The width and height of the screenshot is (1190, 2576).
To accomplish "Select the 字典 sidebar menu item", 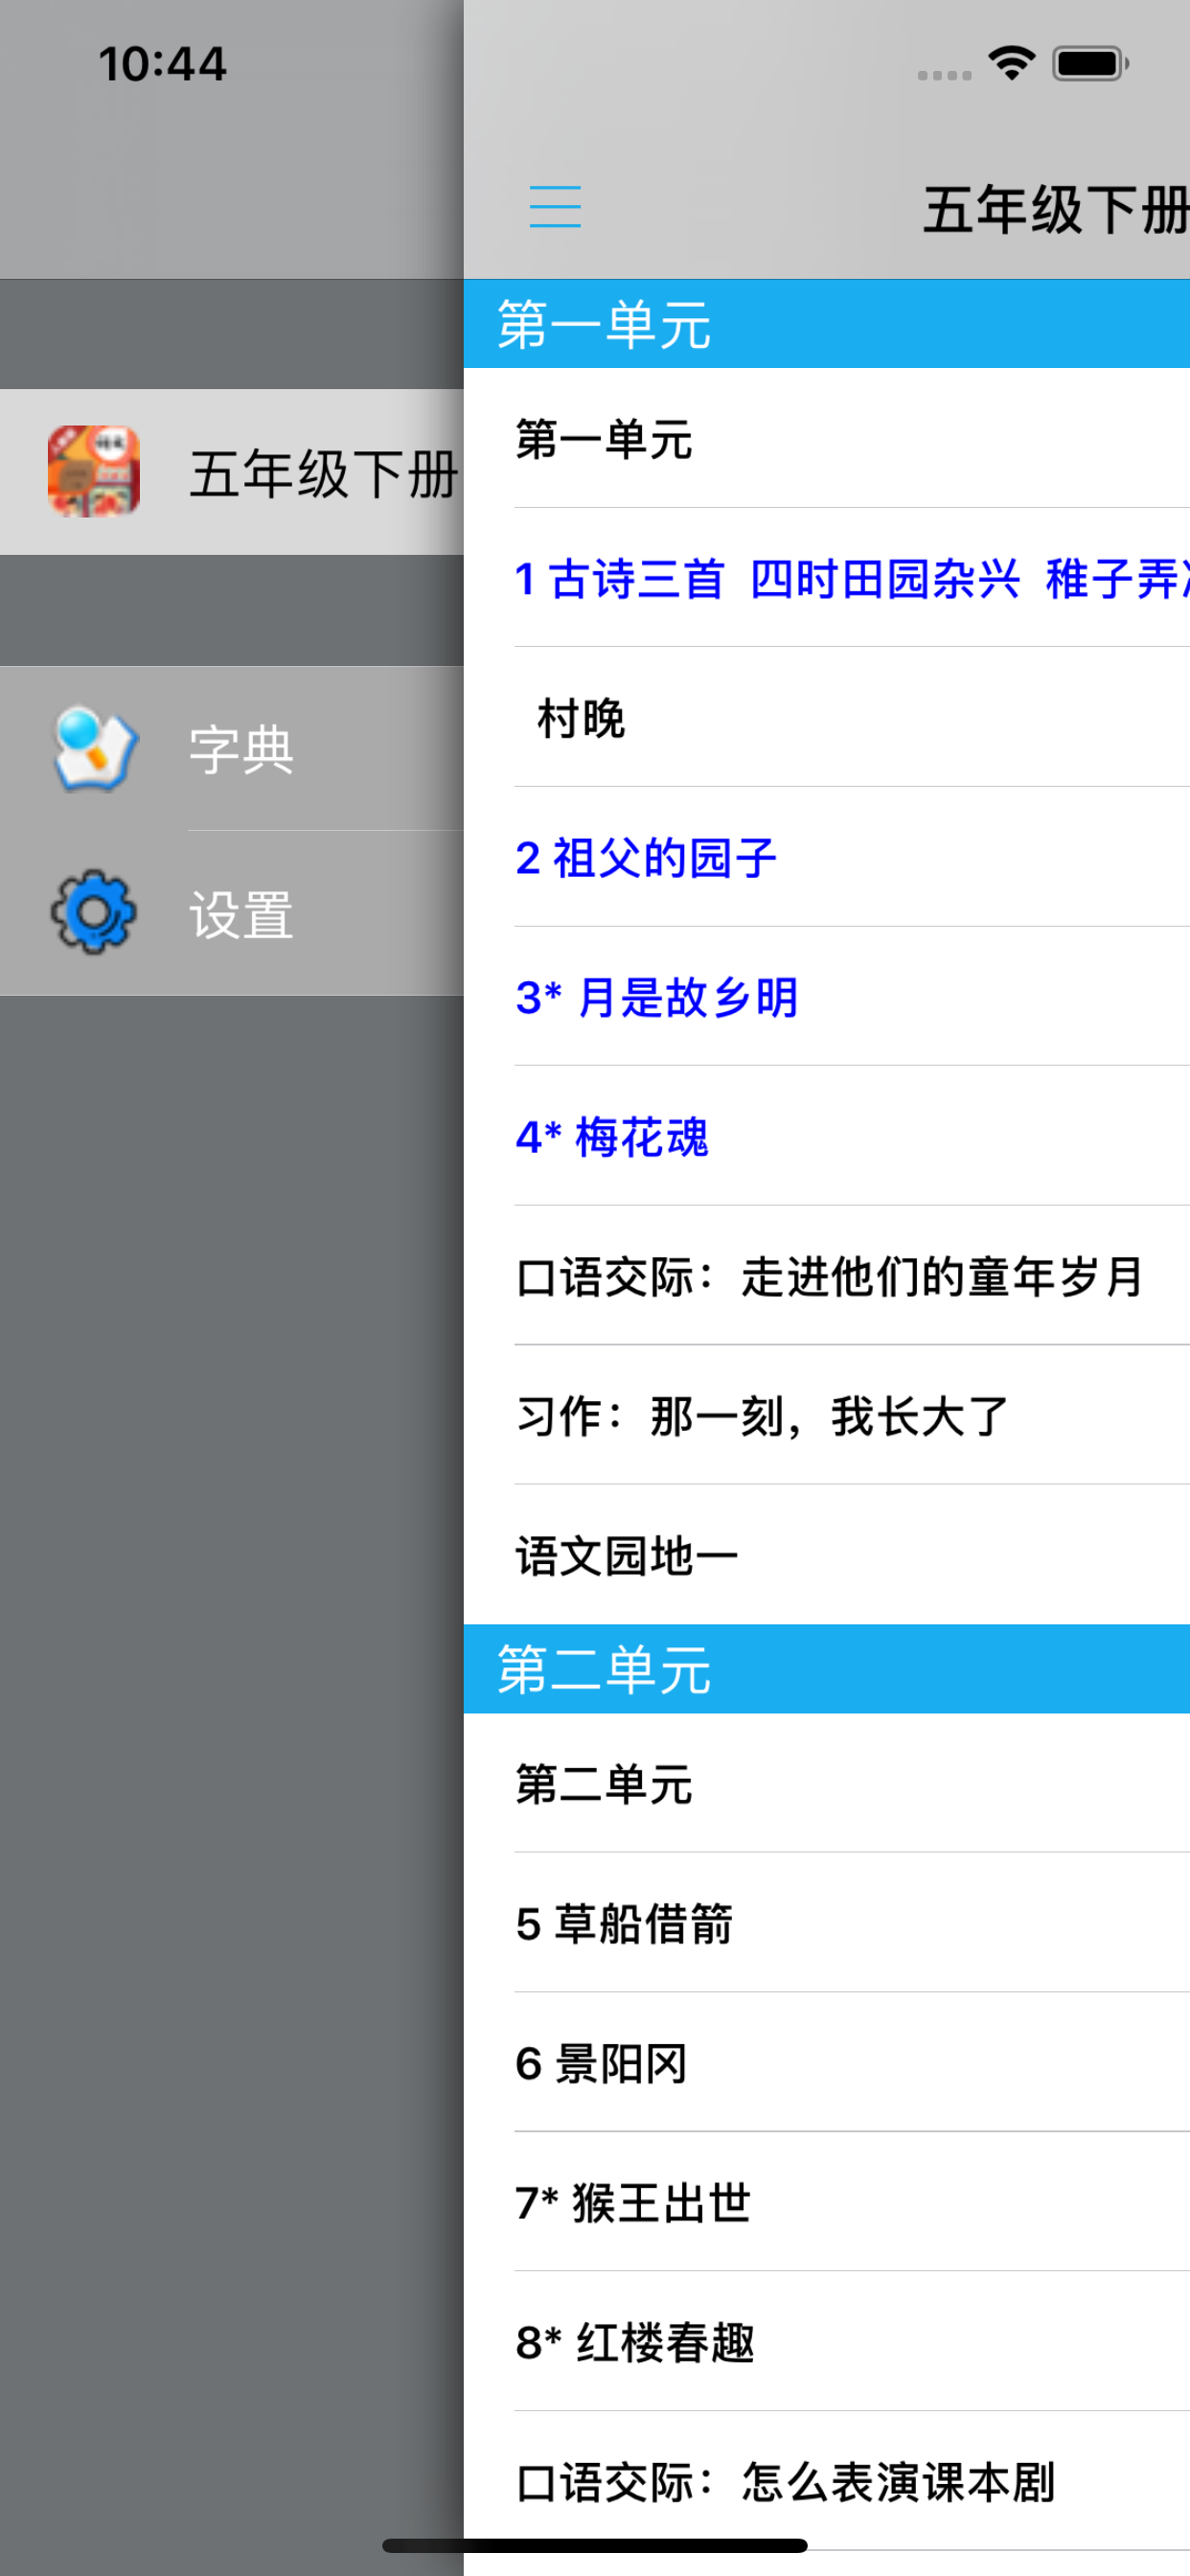I will 232,748.
